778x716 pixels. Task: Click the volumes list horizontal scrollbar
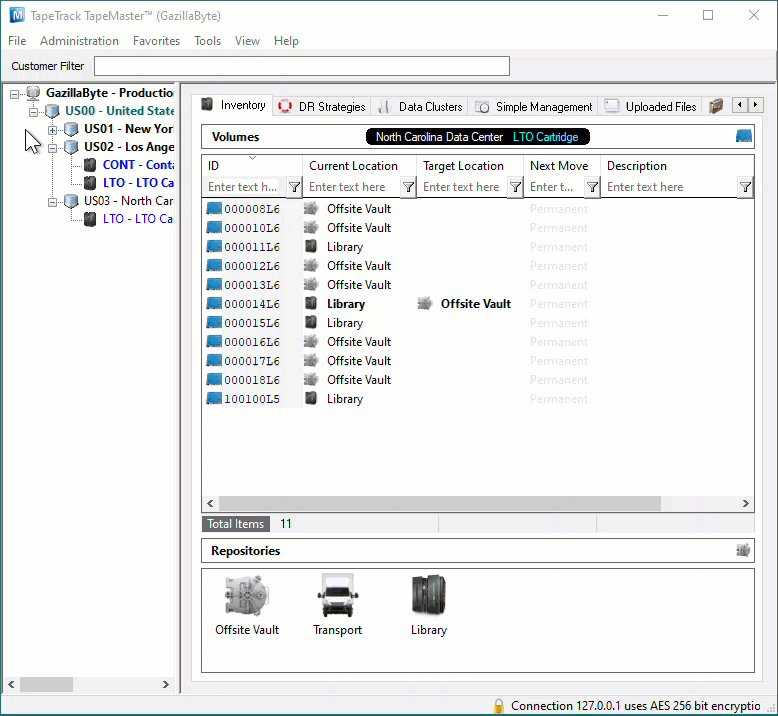tap(440, 503)
